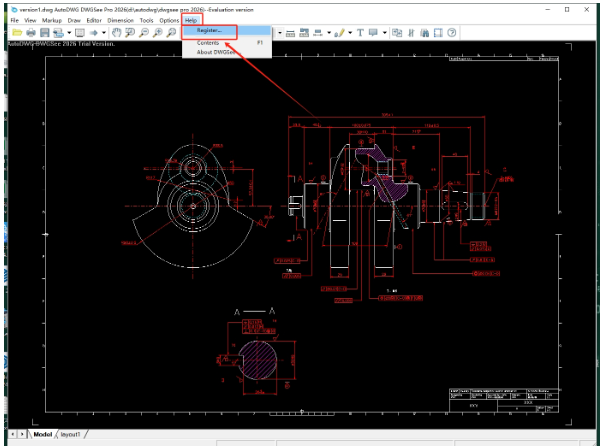
Task: Choose About DWGSee from the Help menu
Action: coord(227,52)
